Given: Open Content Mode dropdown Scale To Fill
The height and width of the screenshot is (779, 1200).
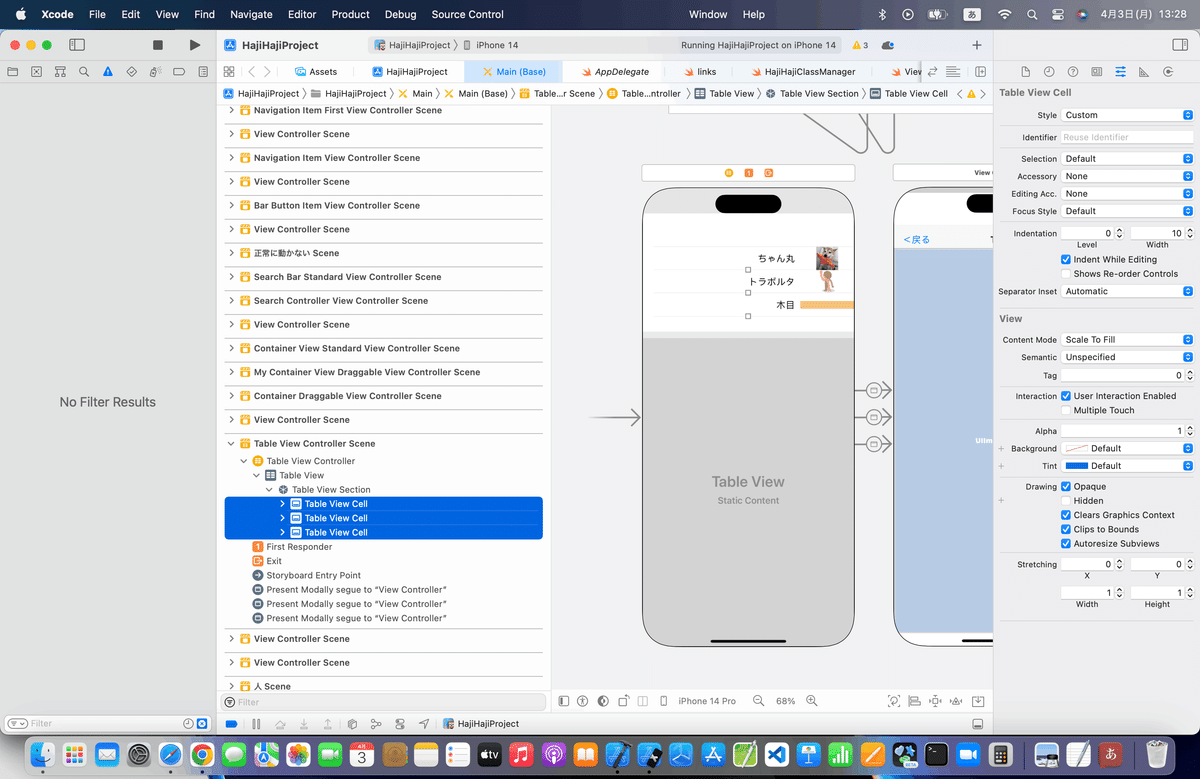Looking at the screenshot, I should coord(1127,340).
